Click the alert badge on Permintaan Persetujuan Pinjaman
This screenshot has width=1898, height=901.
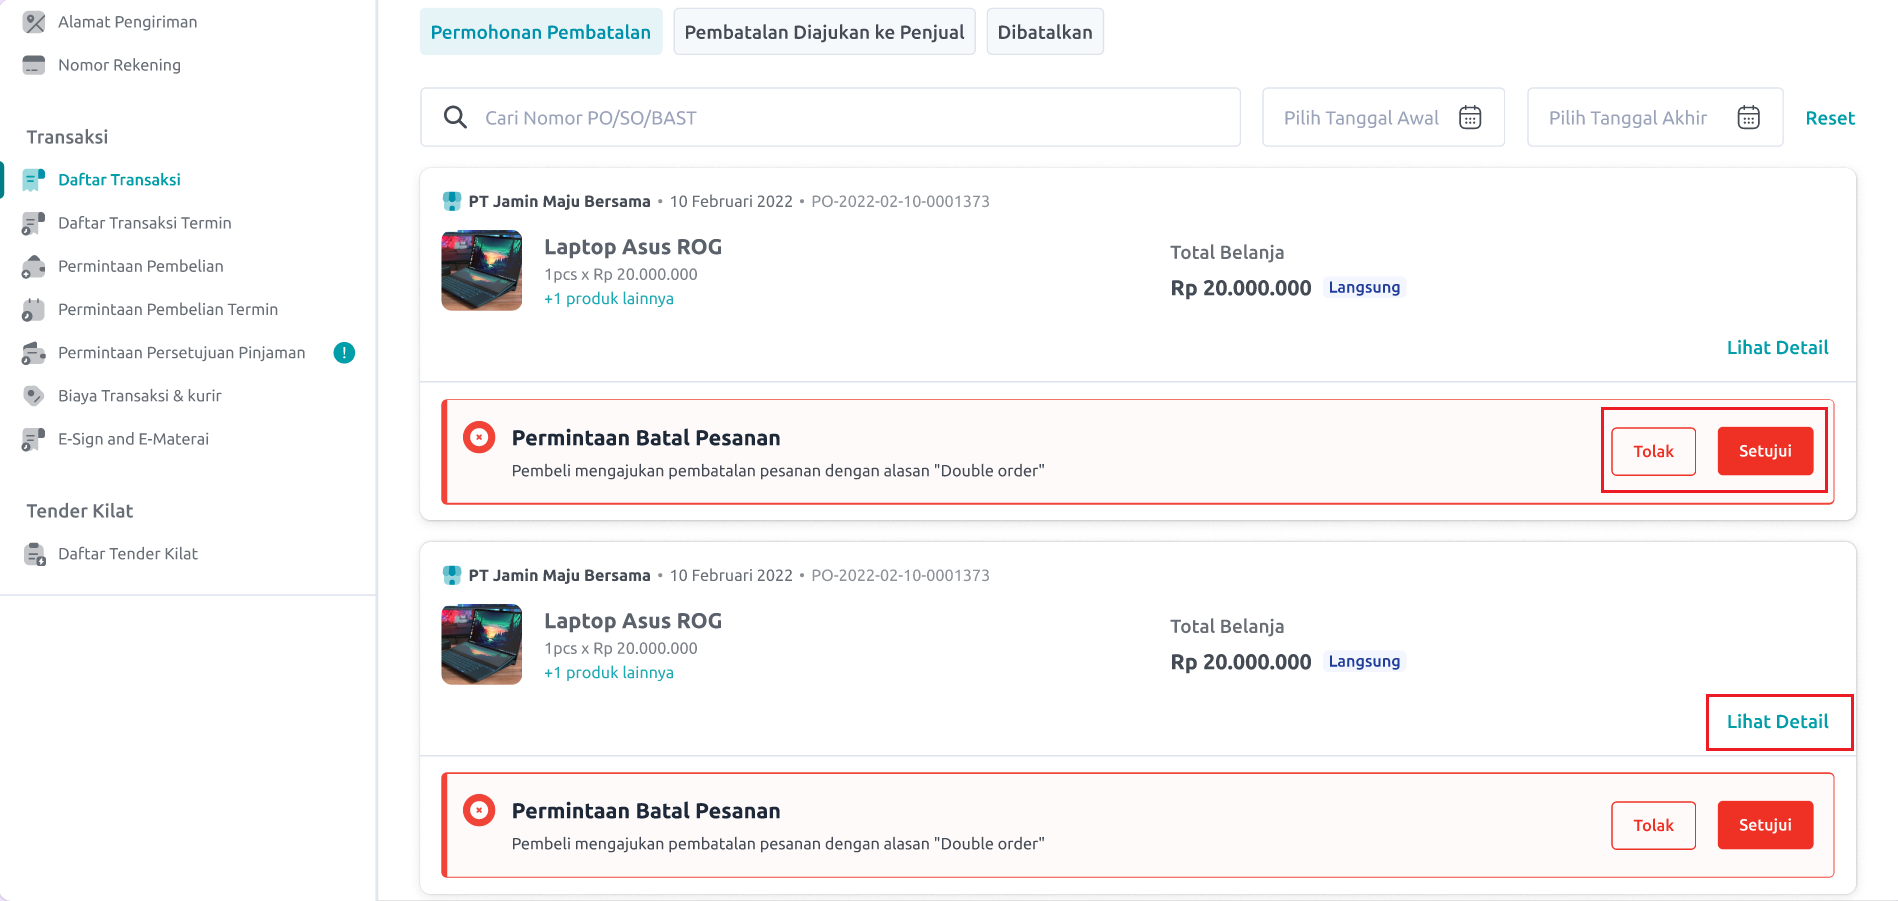344,352
